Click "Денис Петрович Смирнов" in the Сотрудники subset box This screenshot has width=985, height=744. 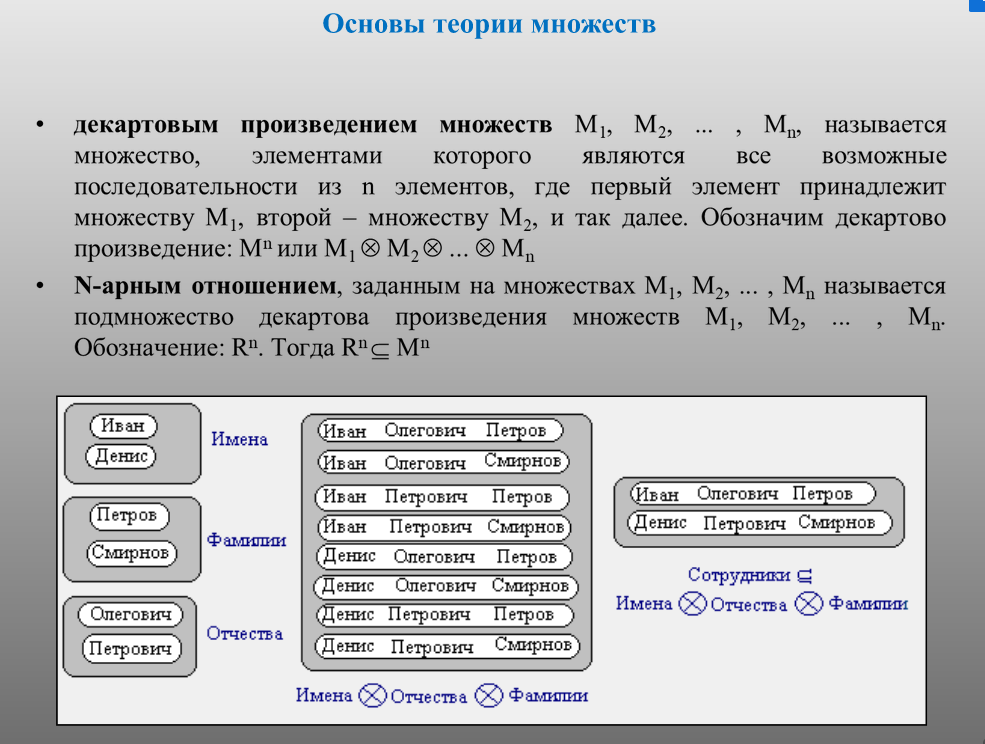(759, 523)
